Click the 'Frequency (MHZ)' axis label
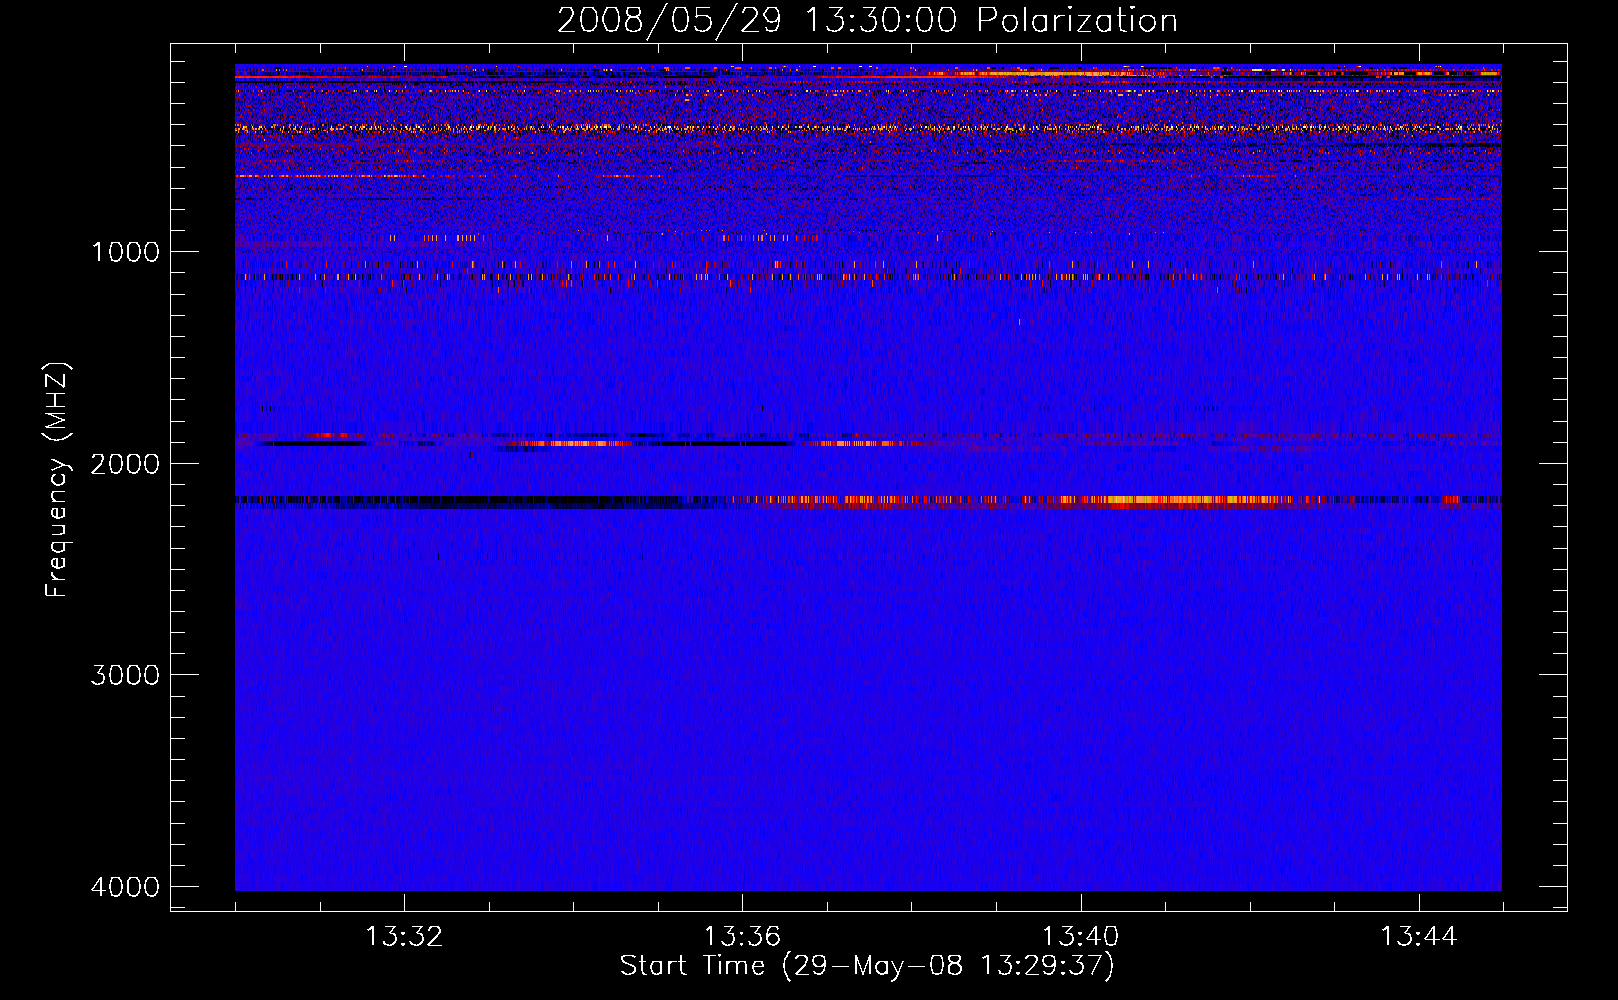Viewport: 1618px width, 1000px height. 57,480
